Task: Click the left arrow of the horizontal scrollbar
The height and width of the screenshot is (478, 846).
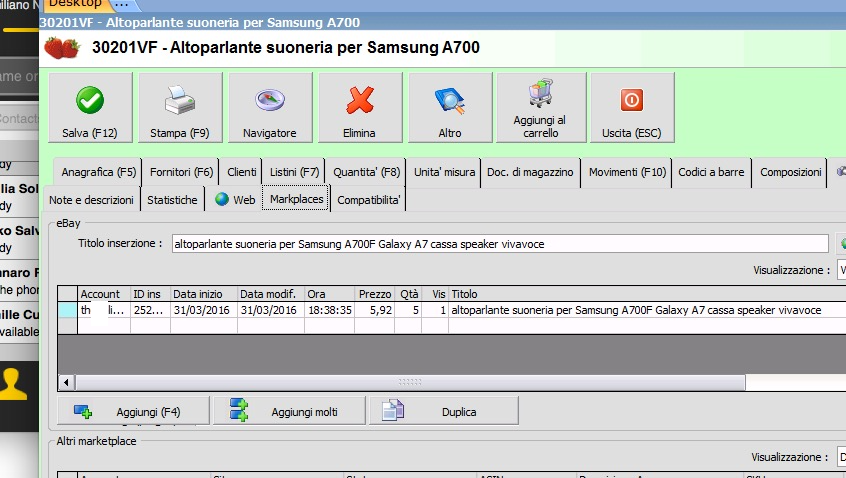Action: click(x=67, y=382)
